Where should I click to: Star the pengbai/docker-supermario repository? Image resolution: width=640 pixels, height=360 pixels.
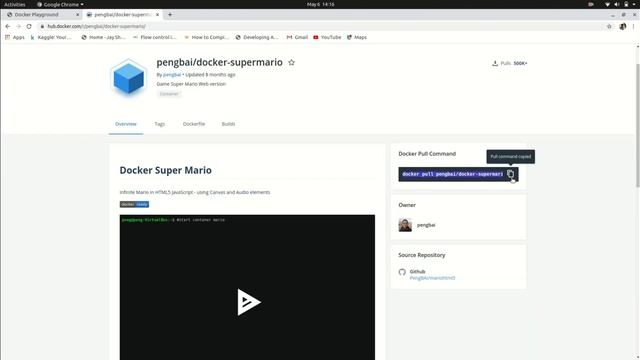[291, 62]
